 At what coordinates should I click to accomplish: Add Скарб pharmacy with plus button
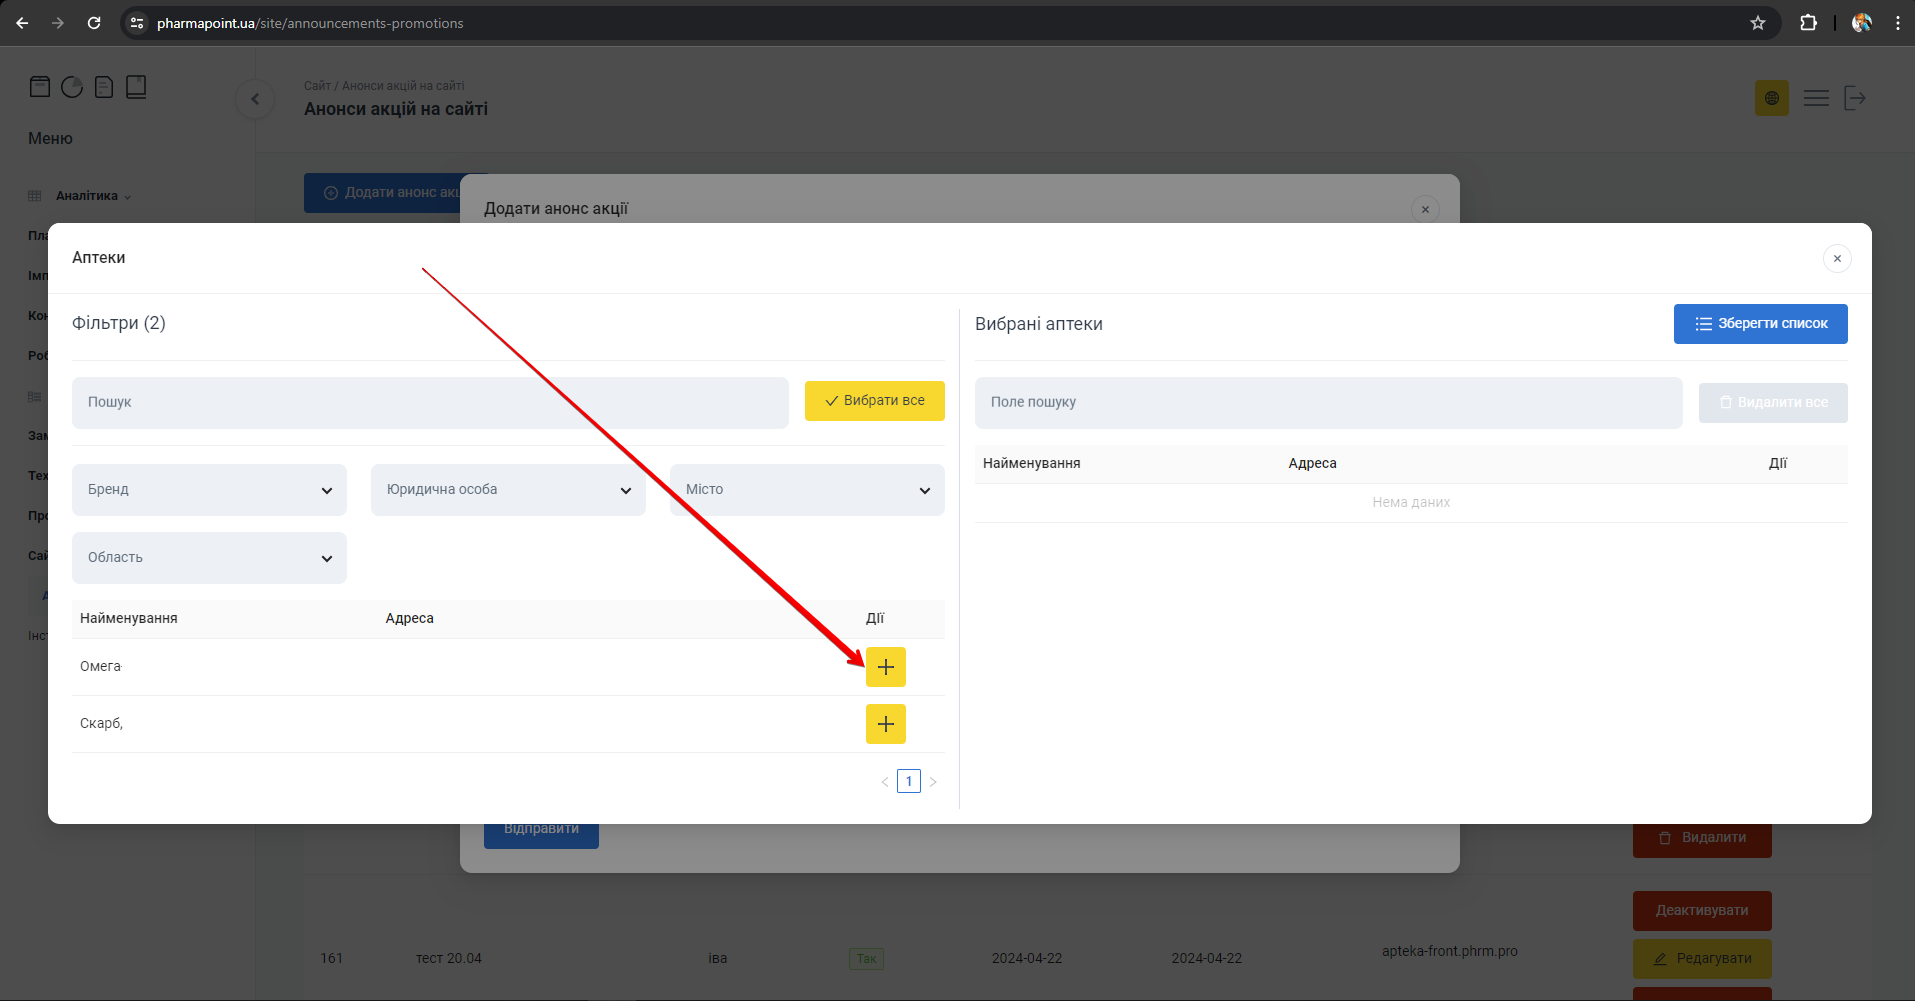(x=885, y=724)
